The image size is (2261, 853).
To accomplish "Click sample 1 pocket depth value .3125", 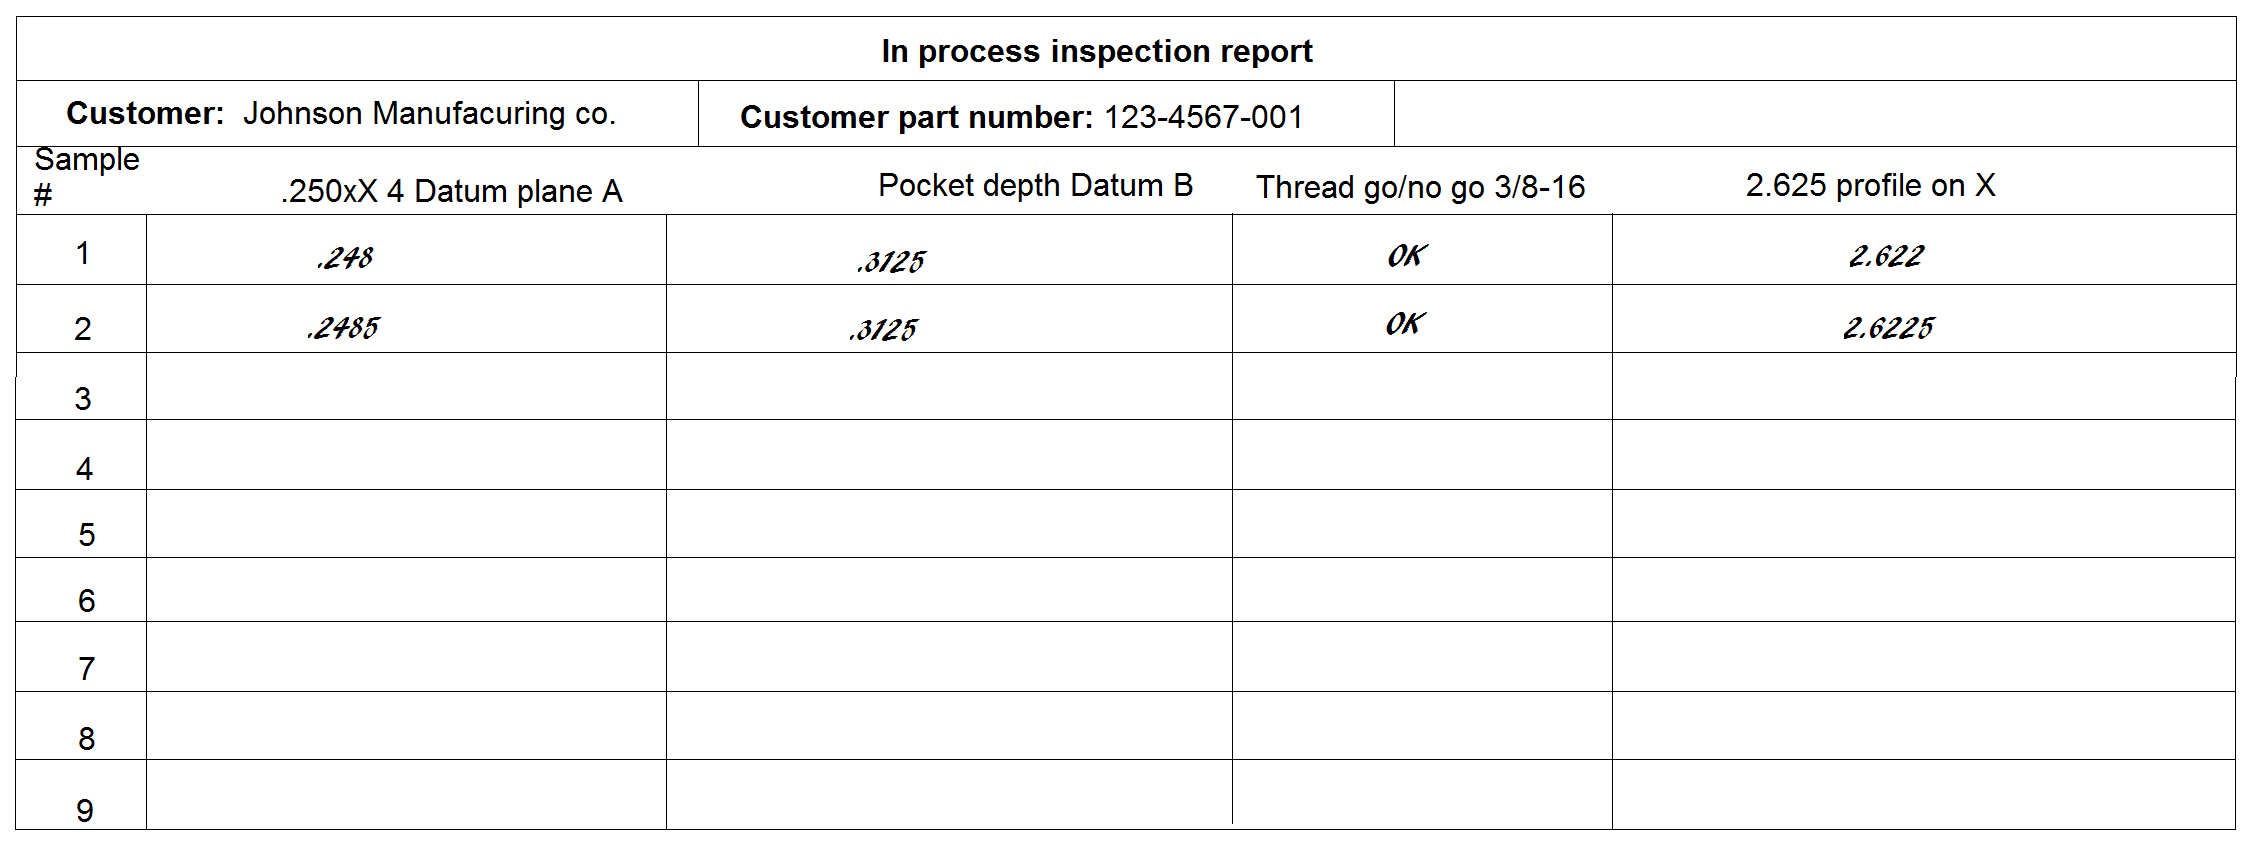I will coord(891,262).
